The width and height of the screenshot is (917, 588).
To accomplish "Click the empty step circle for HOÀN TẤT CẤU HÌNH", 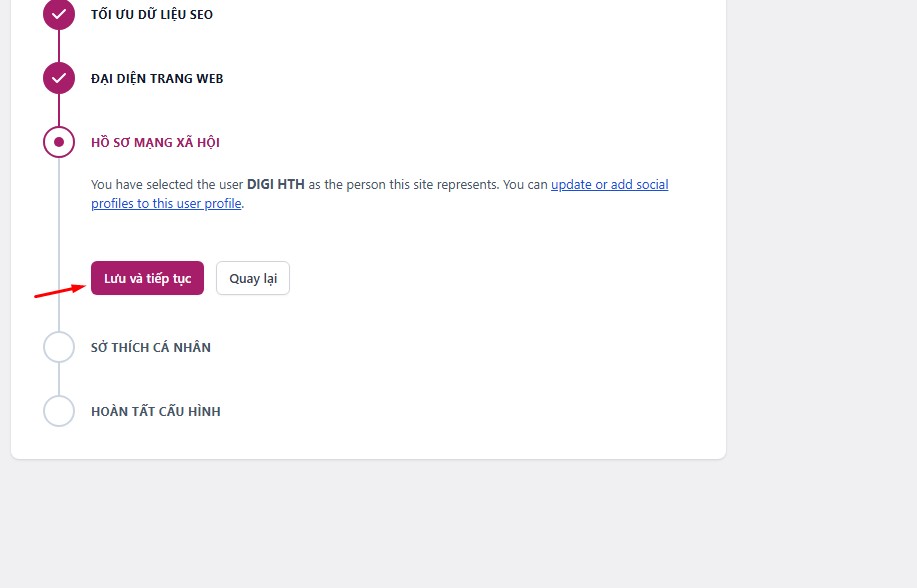I will [x=59, y=411].
